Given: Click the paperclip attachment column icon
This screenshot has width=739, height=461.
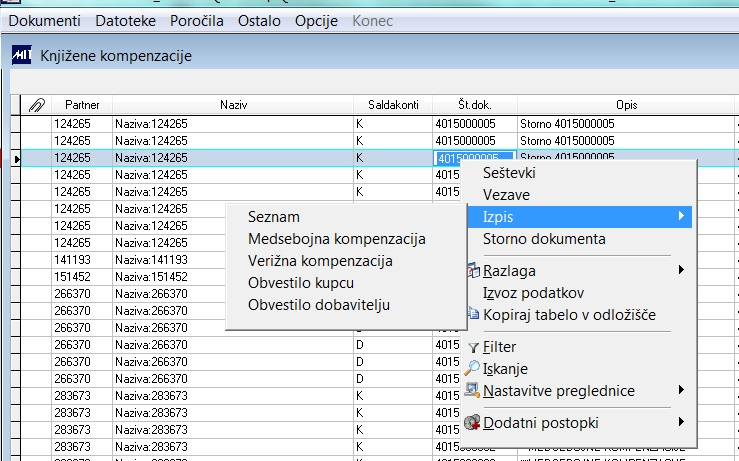Looking at the screenshot, I should (36, 105).
